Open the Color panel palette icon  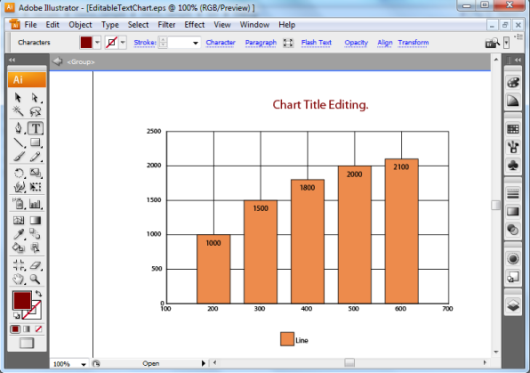513,83
